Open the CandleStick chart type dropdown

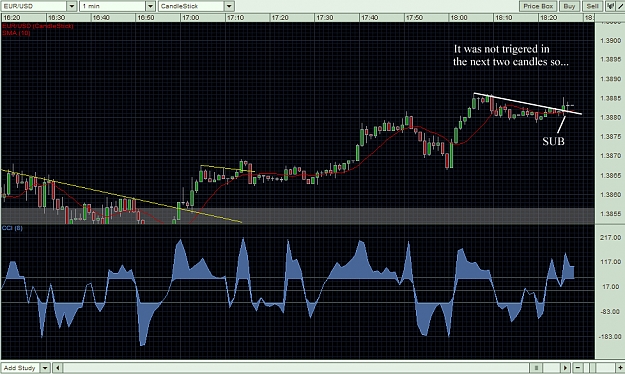229,6
